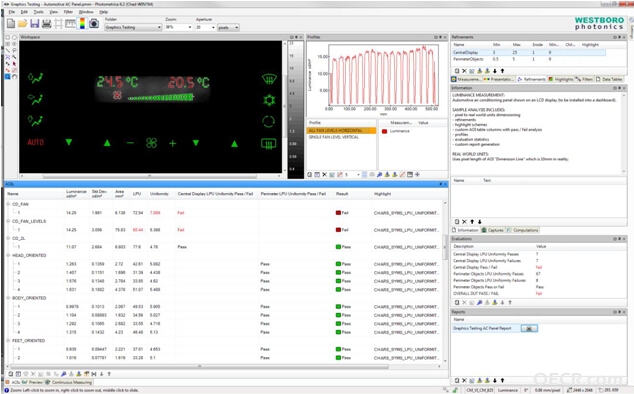Open the Window menu

click(x=86, y=12)
